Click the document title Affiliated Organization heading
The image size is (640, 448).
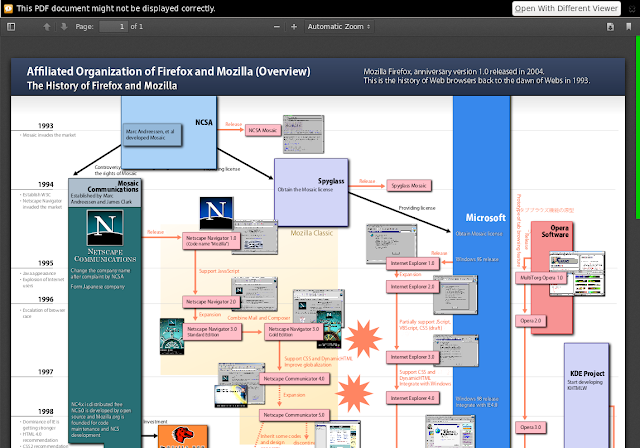[169, 71]
